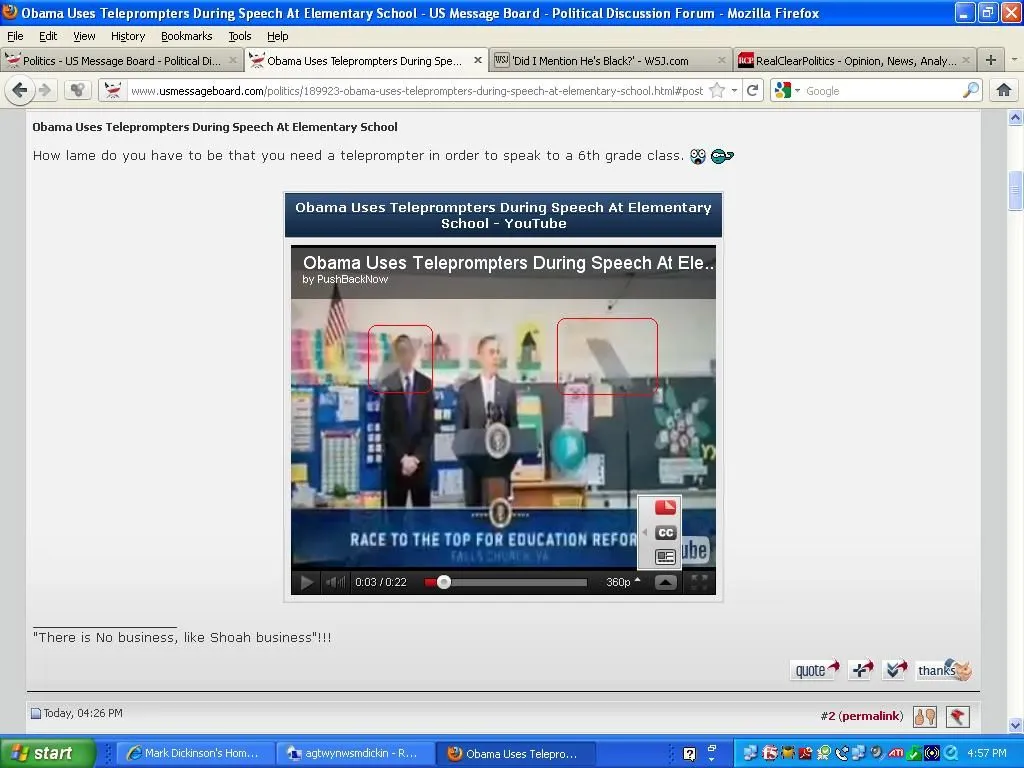
Task: Toggle closed captions with the CC button
Action: [x=665, y=532]
